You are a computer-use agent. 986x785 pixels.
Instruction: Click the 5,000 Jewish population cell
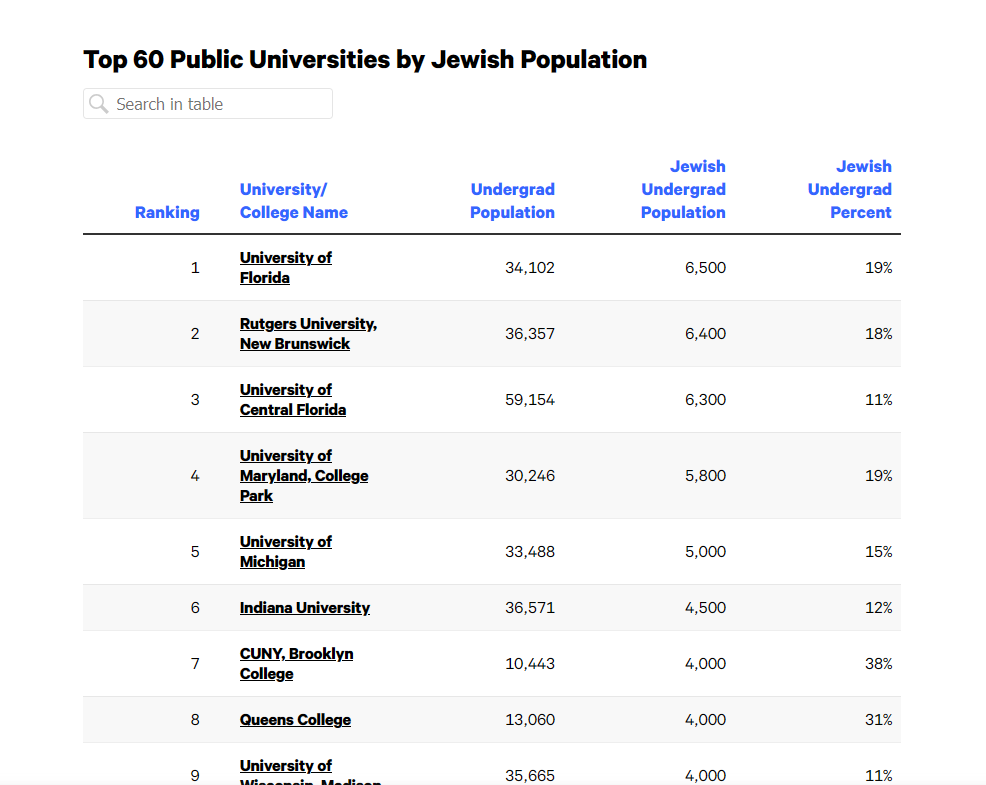point(706,552)
